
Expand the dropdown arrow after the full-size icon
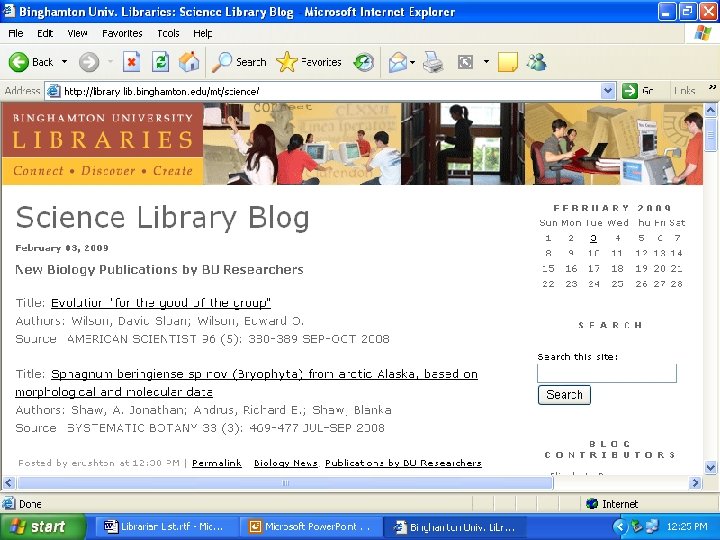486,62
